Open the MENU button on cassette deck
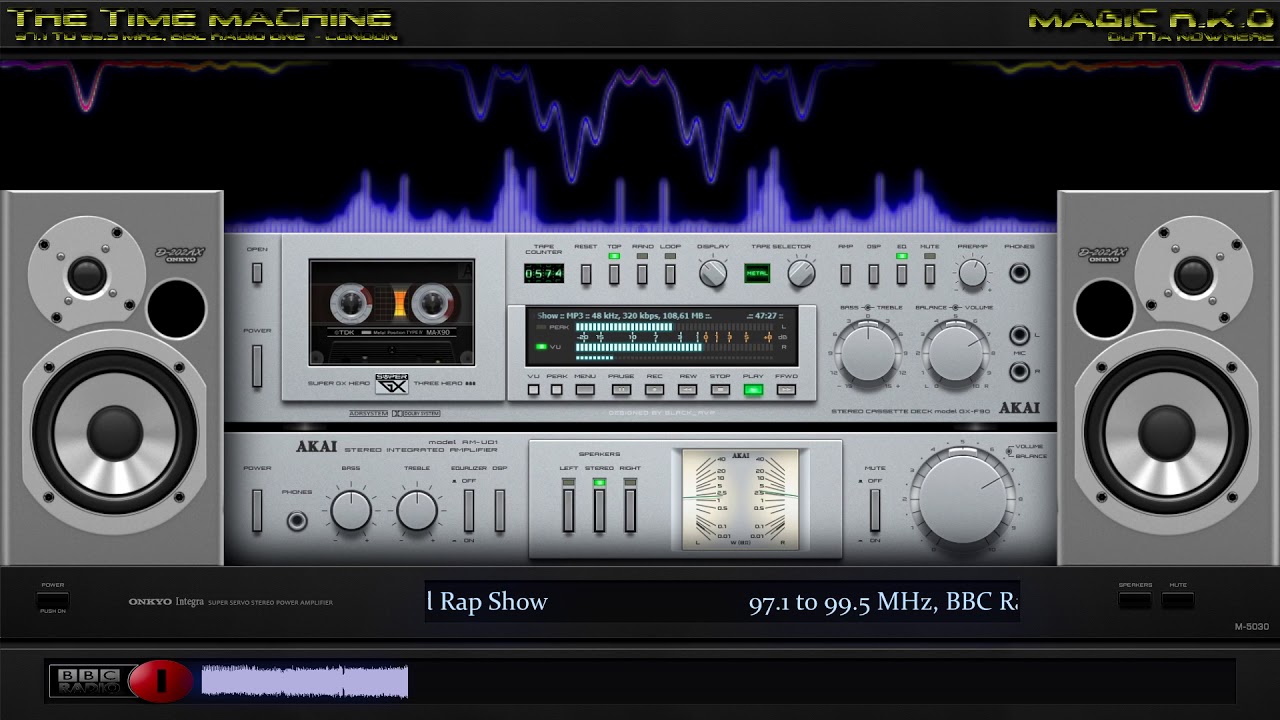The width and height of the screenshot is (1280, 720). pyautogui.click(x=585, y=390)
